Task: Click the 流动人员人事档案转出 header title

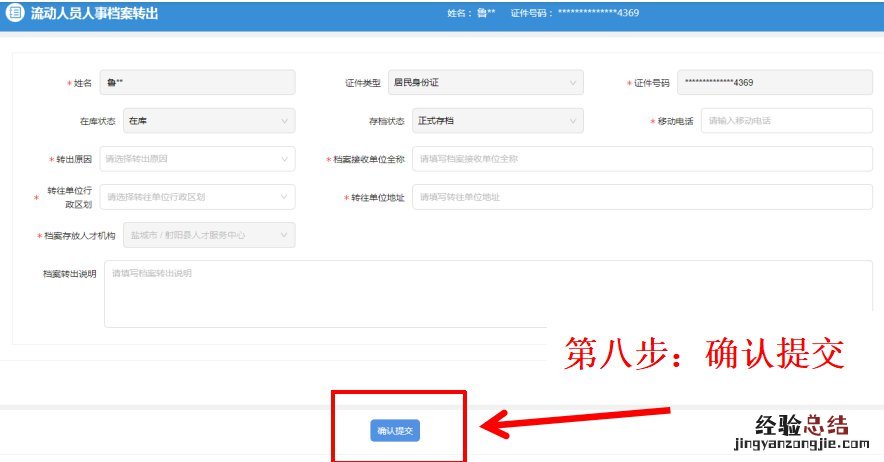Action: [x=94, y=14]
